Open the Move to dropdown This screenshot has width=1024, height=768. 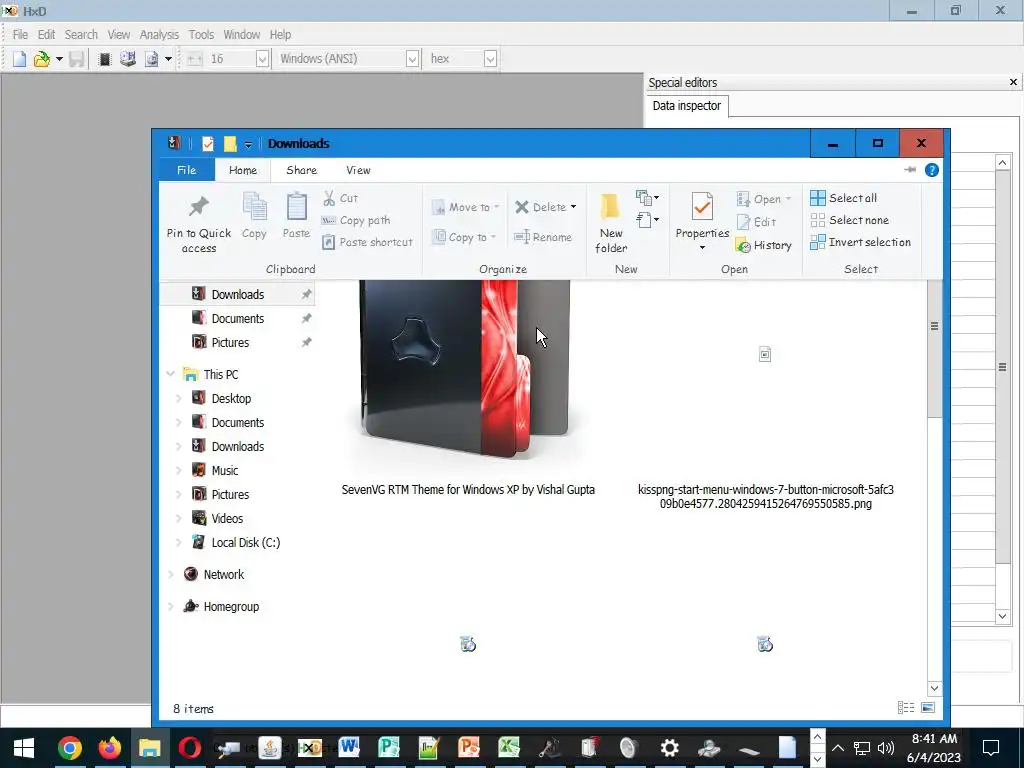click(465, 207)
